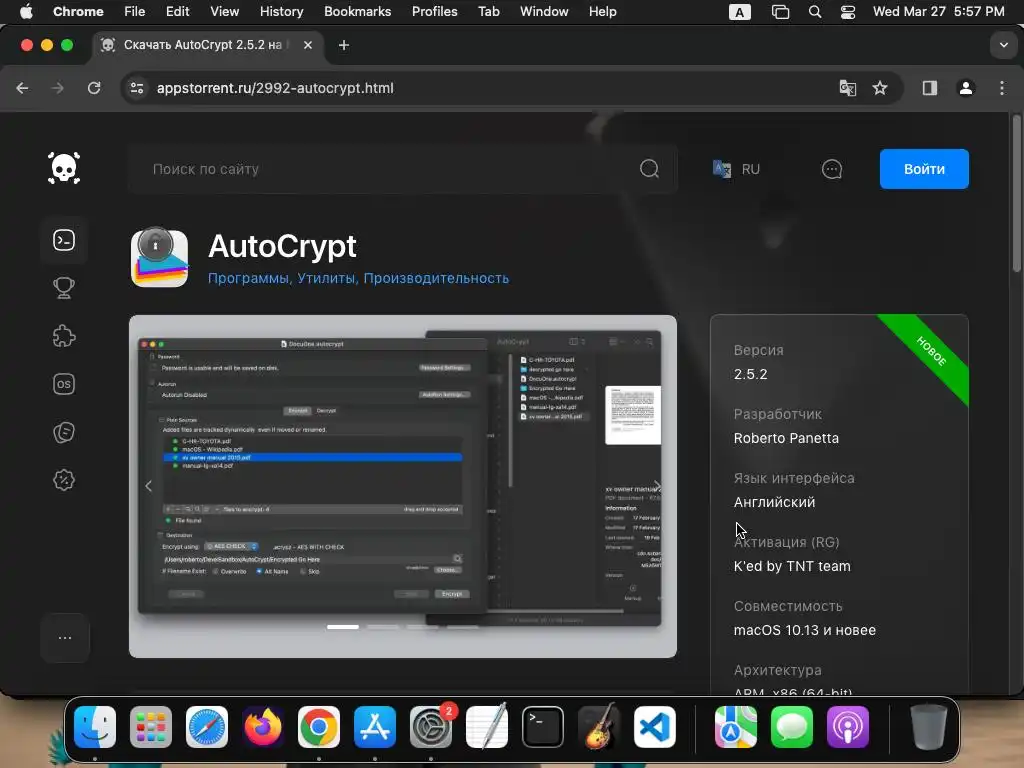Launch Firefox from the Dock
Screen dimensions: 1024x768
263,727
